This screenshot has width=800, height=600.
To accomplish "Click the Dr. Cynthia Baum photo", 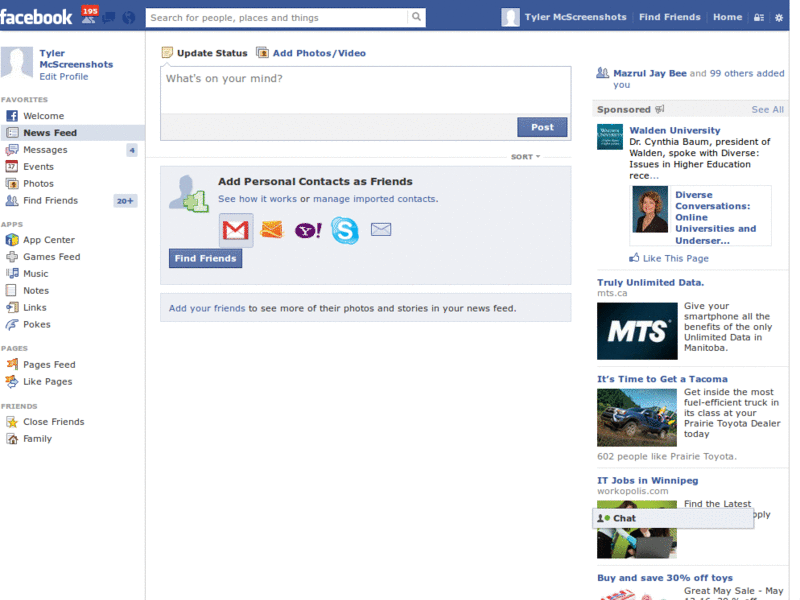I will pyautogui.click(x=649, y=209).
